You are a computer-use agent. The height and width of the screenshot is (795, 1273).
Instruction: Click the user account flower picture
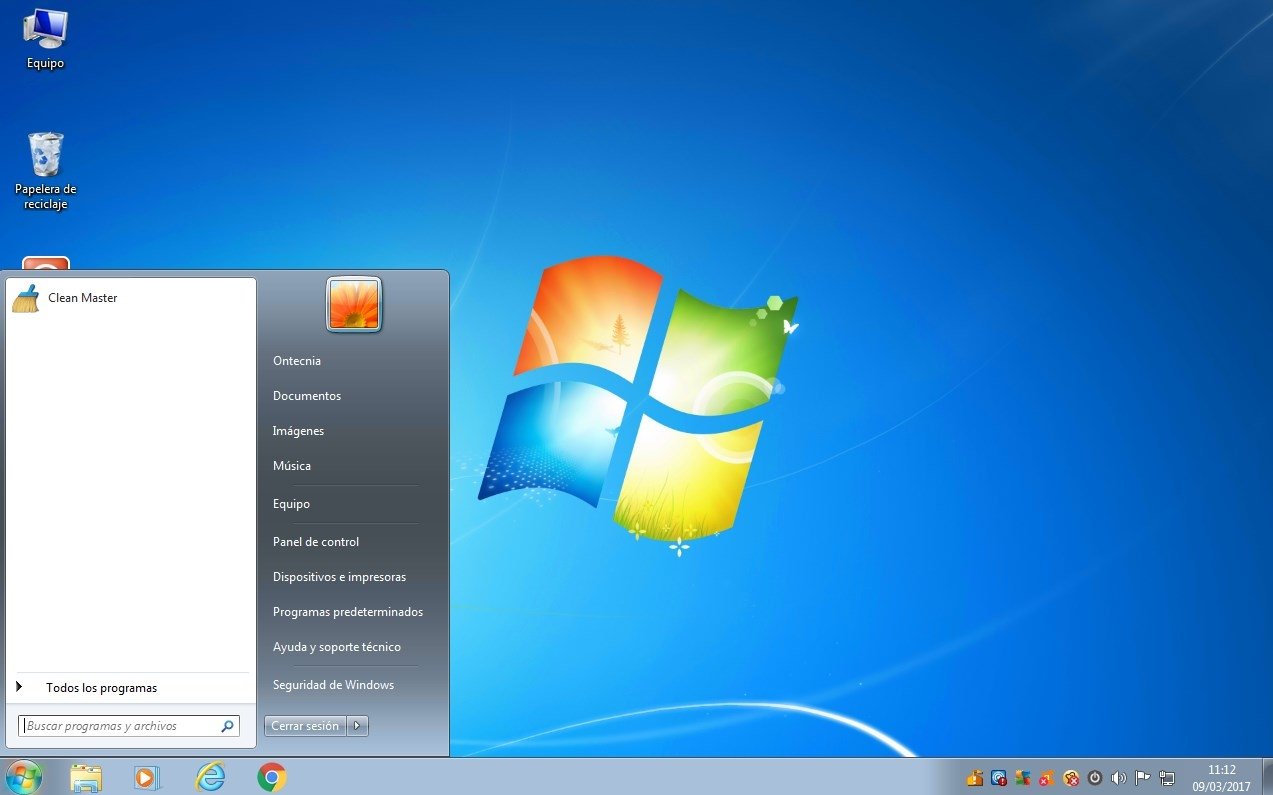tap(354, 304)
